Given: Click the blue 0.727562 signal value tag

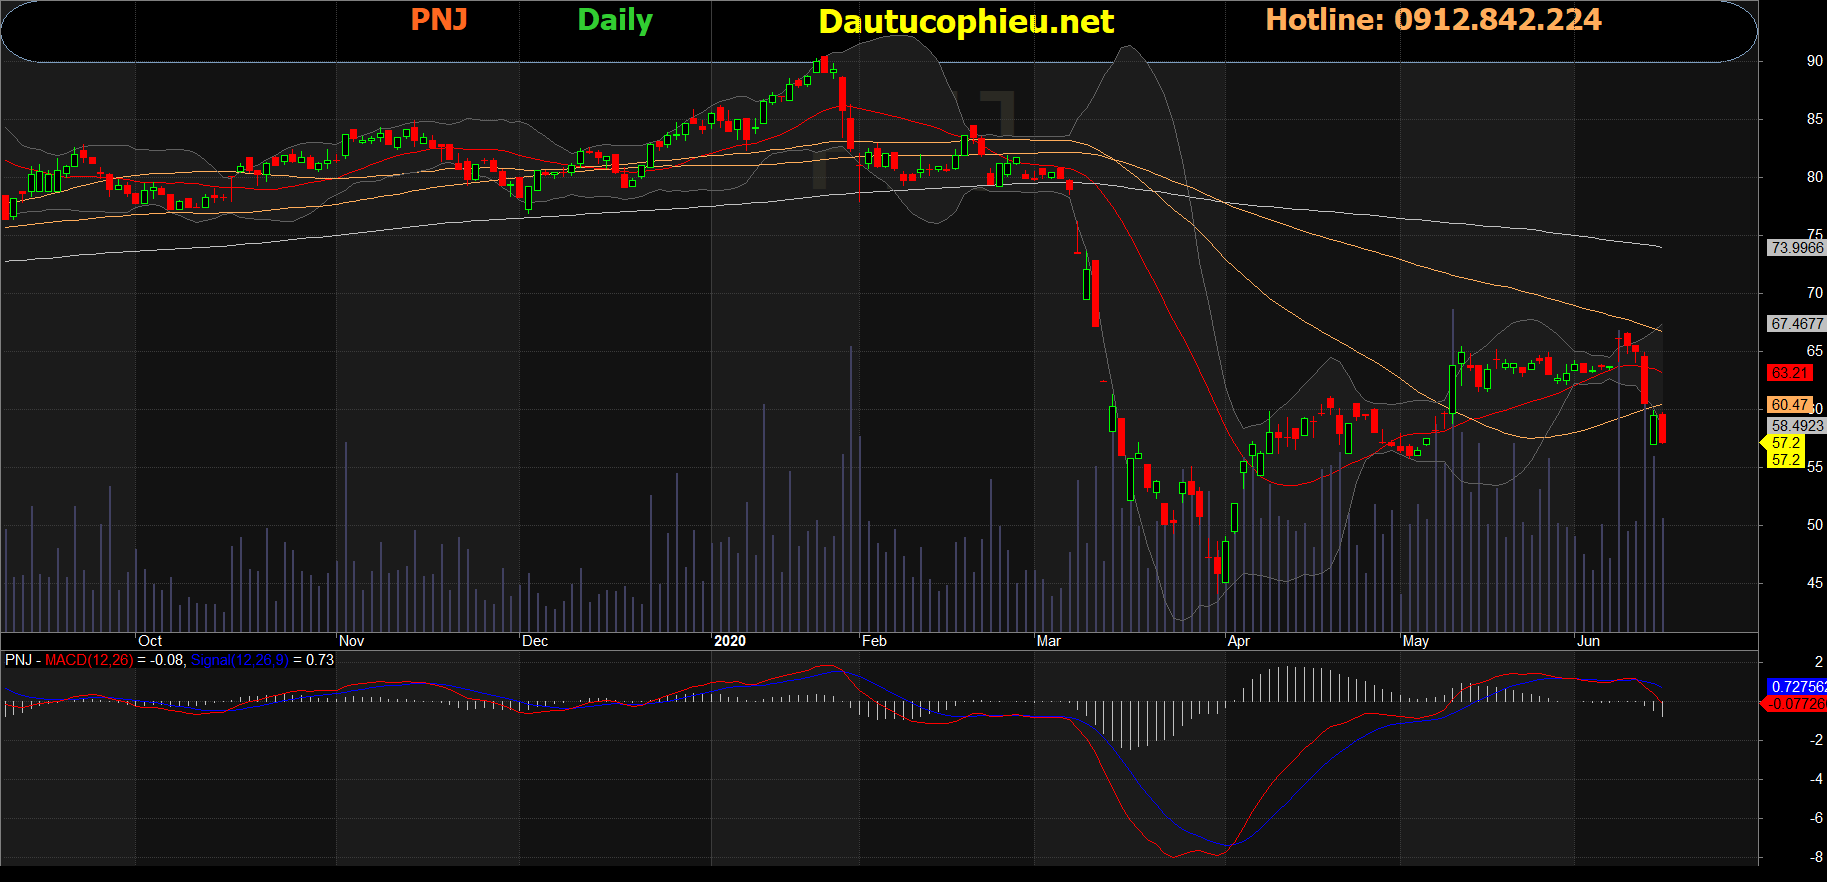Looking at the screenshot, I should pyautogui.click(x=1796, y=687).
